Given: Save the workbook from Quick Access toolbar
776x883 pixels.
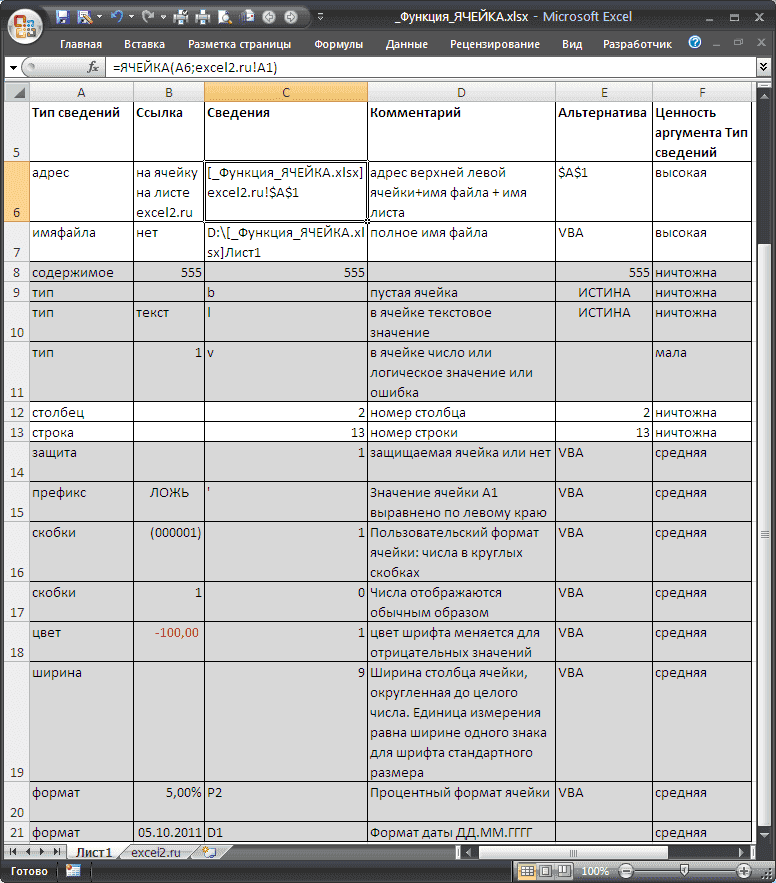Looking at the screenshot, I should coord(63,17).
